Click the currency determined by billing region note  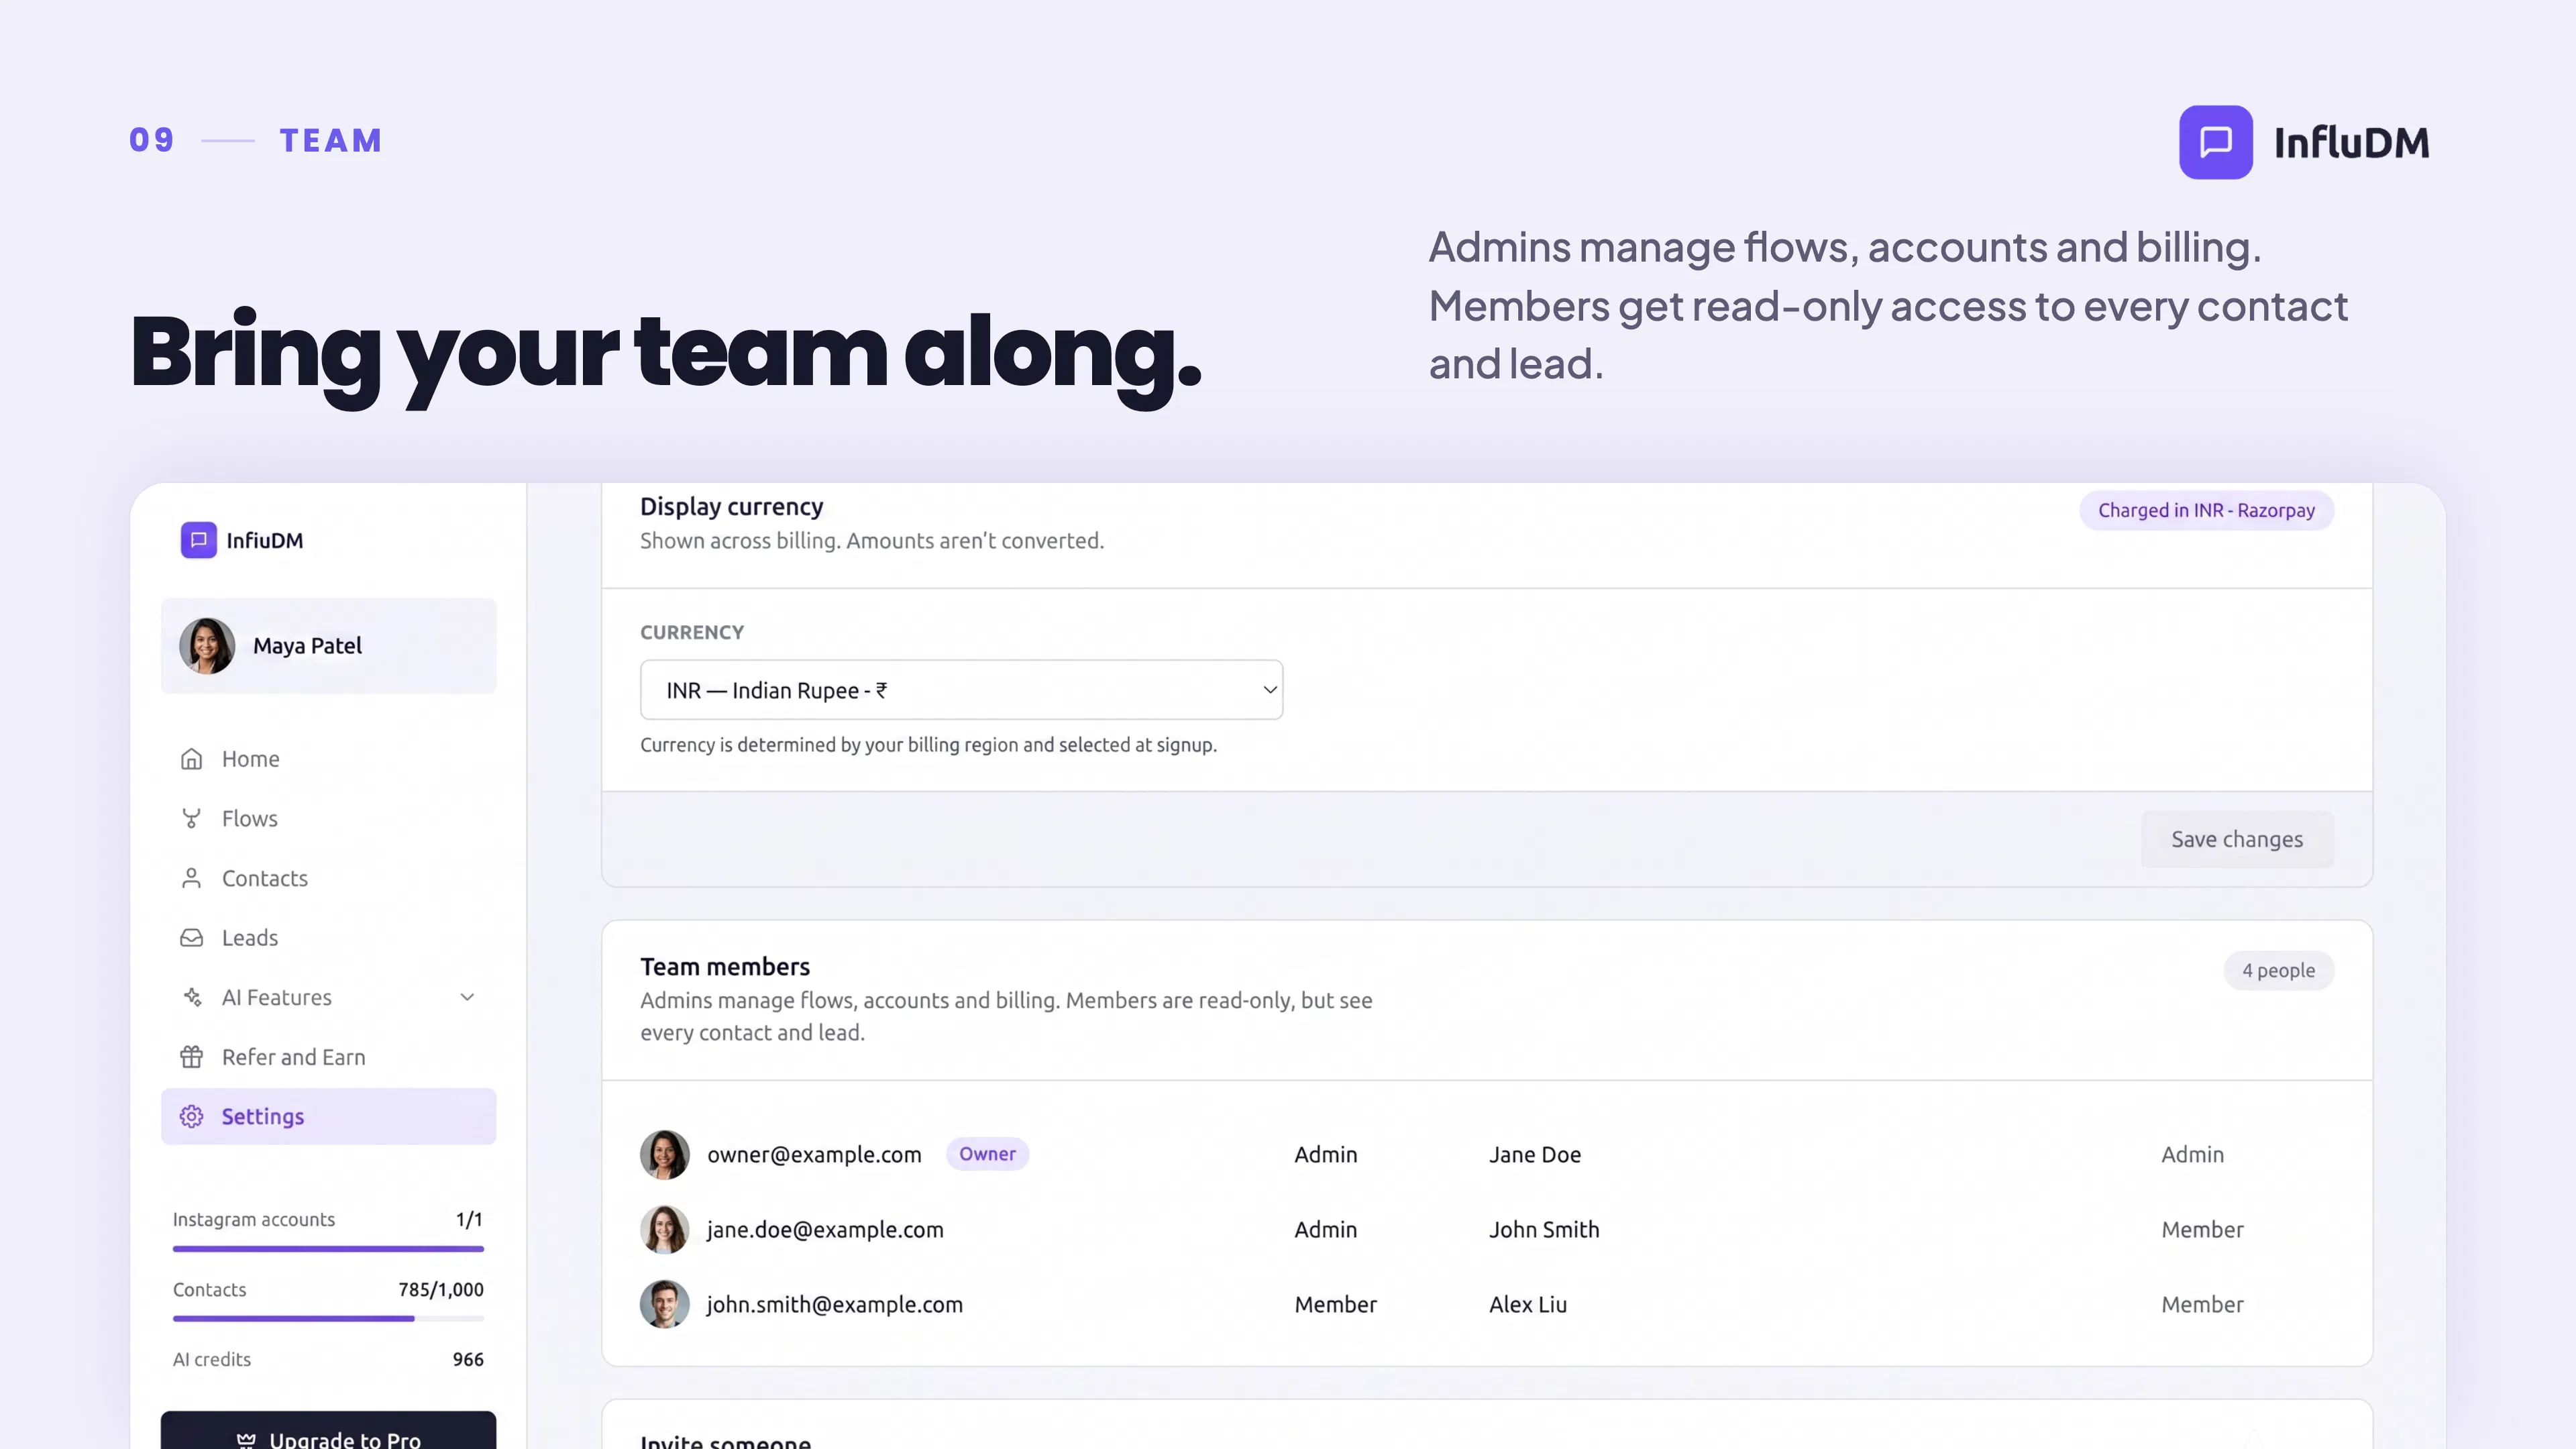(x=928, y=745)
